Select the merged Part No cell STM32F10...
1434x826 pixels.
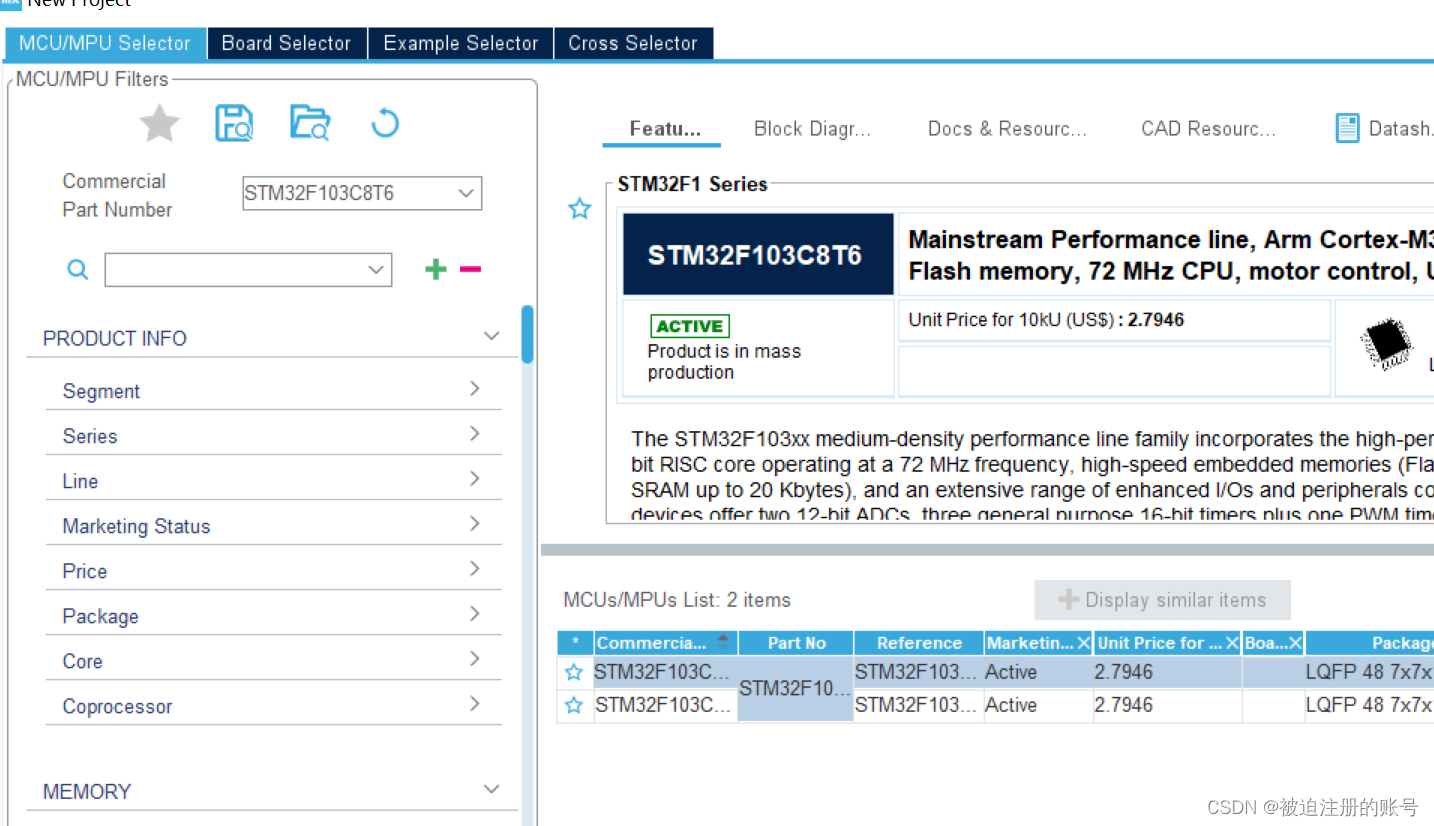pyautogui.click(x=796, y=688)
